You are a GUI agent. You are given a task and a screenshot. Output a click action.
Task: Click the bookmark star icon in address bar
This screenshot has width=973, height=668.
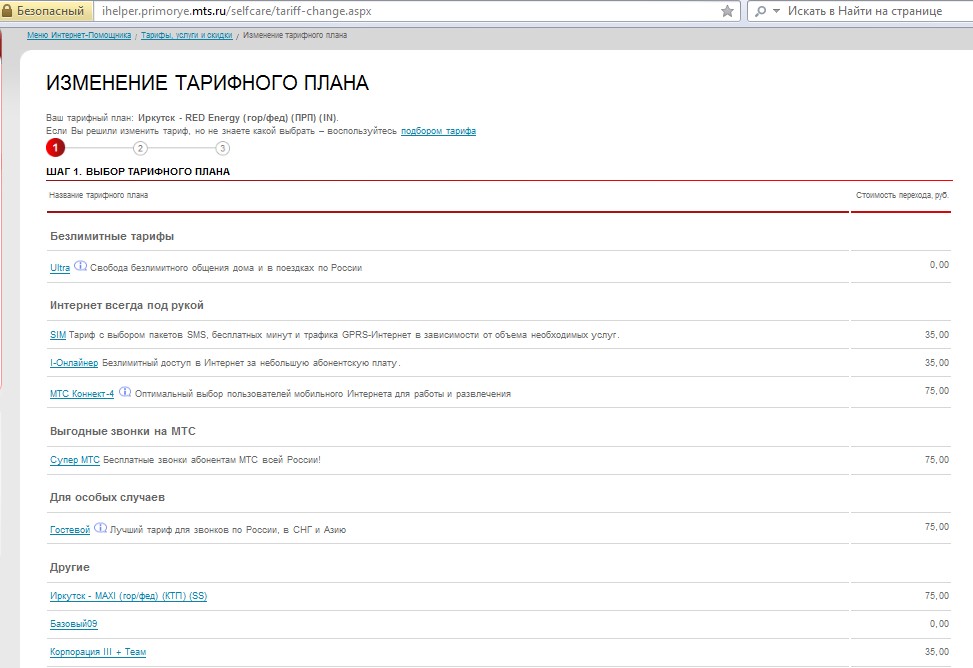click(727, 11)
